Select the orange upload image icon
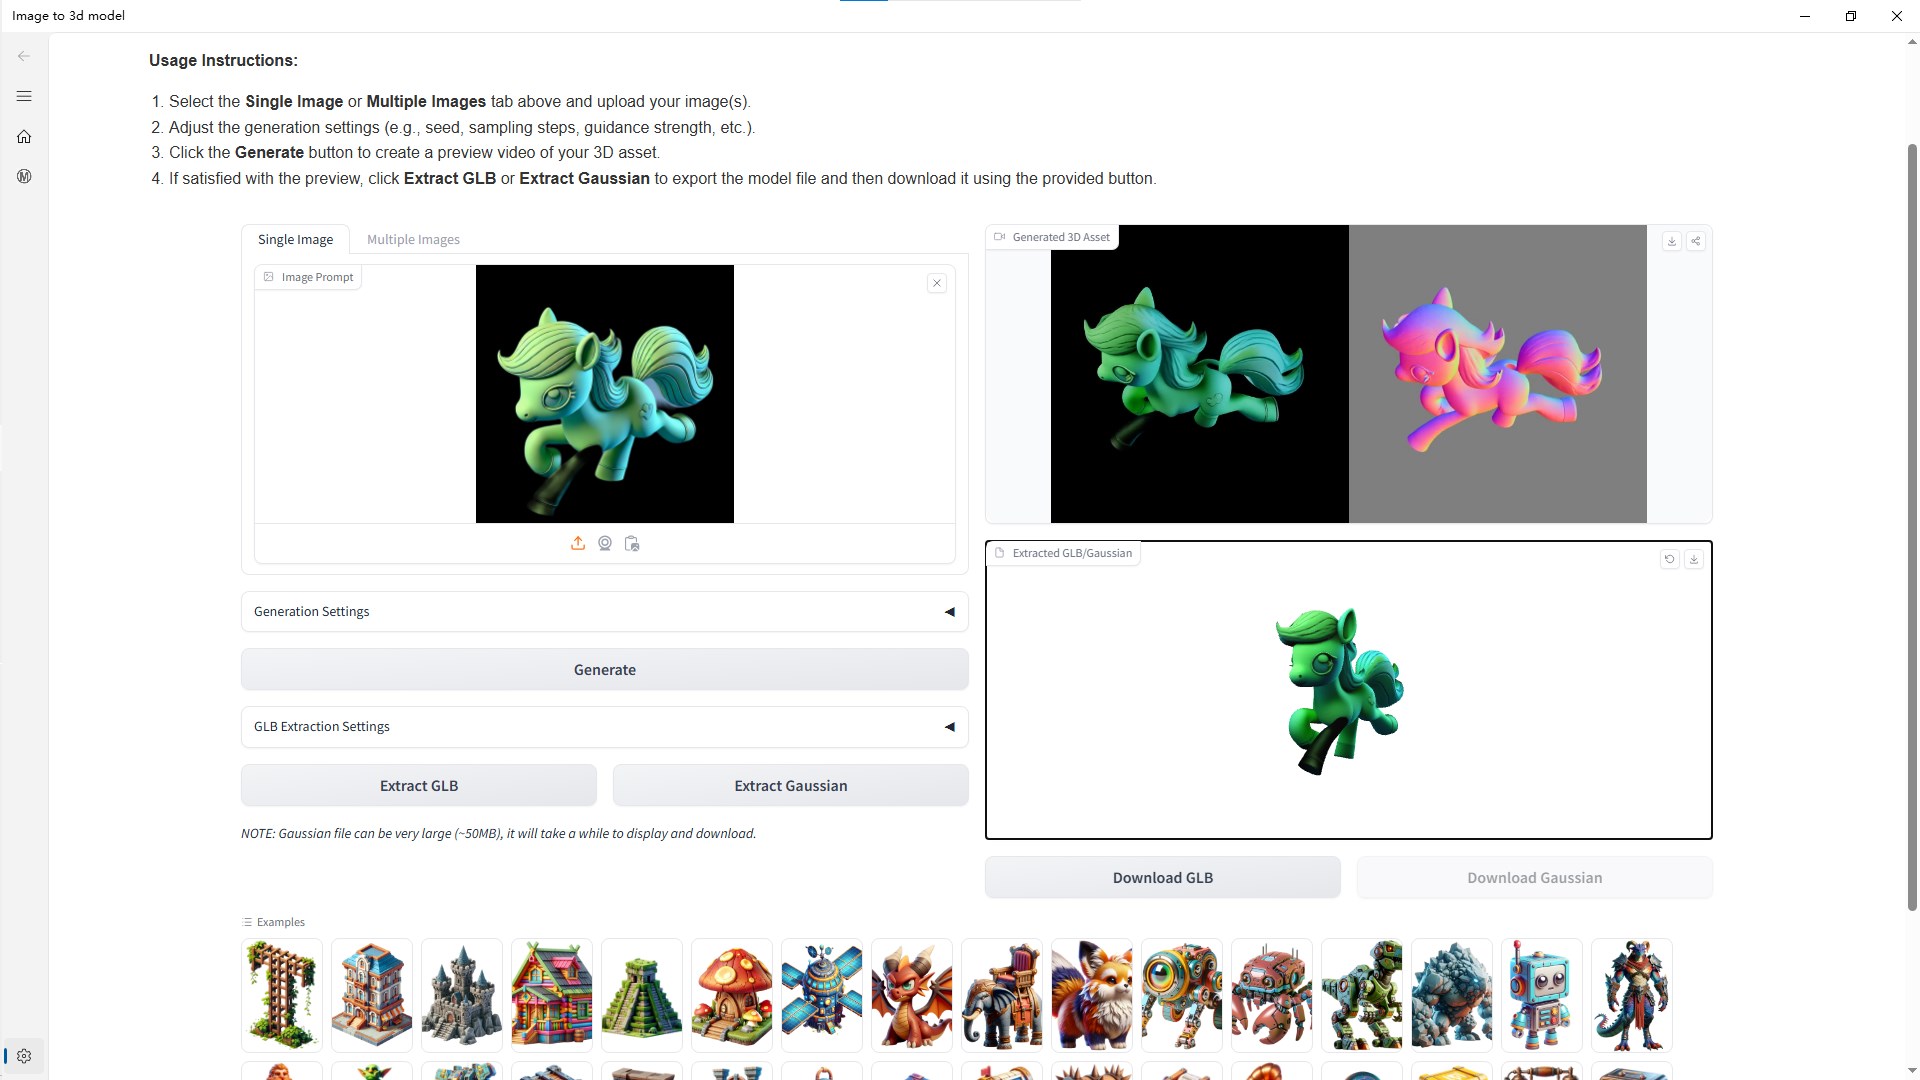The width and height of the screenshot is (1920, 1080). point(578,543)
